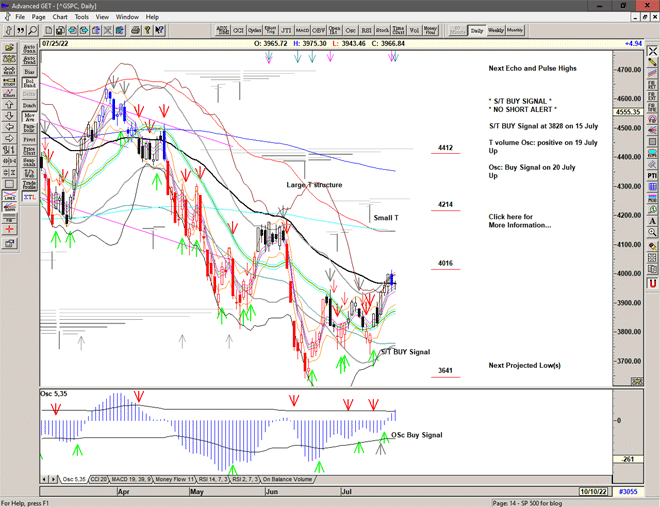Viewport: 660px width, 507px height.
Task: Click the 'Click here for More Information' link
Action: click(518, 221)
